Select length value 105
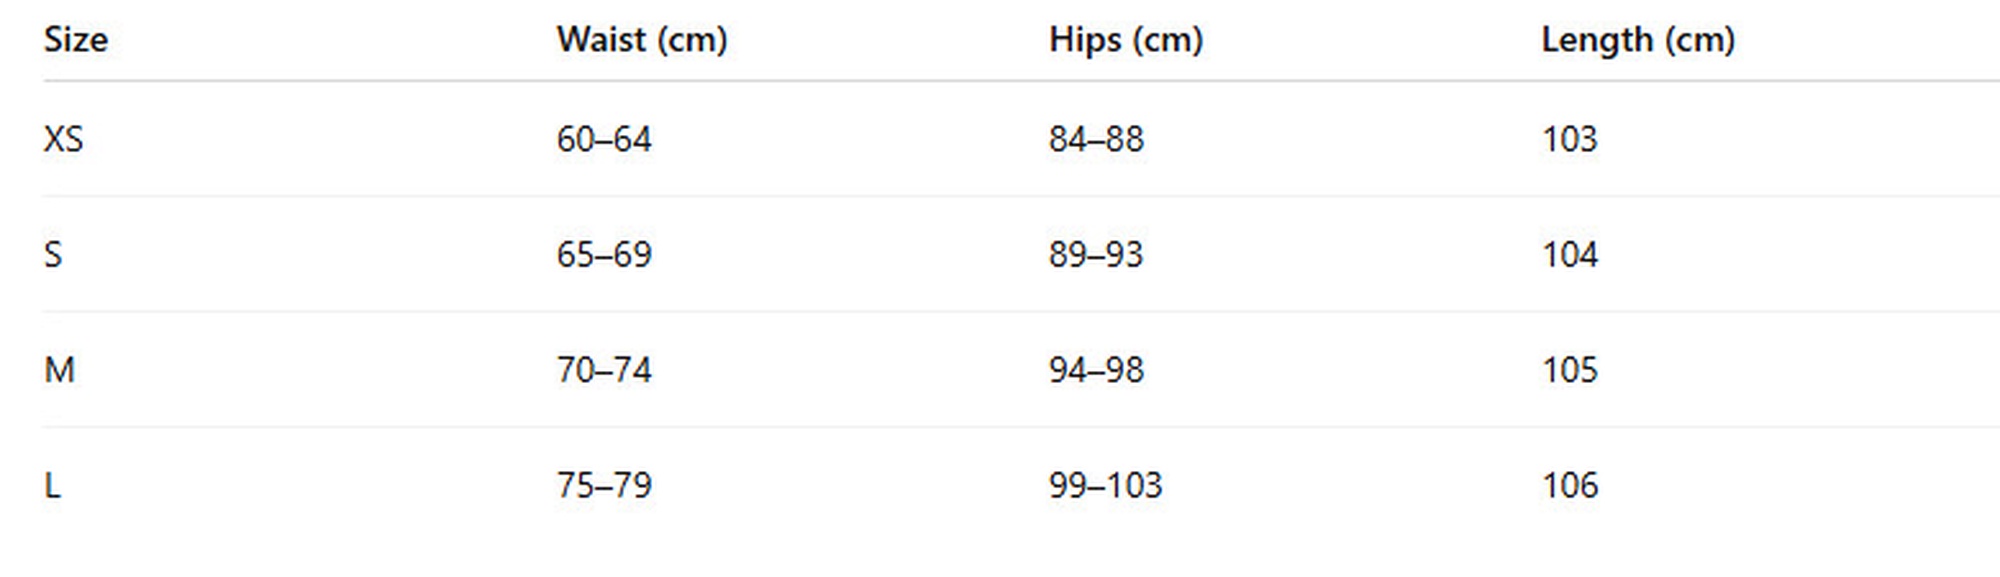Viewport: 2000px width, 577px height. click(x=1570, y=370)
